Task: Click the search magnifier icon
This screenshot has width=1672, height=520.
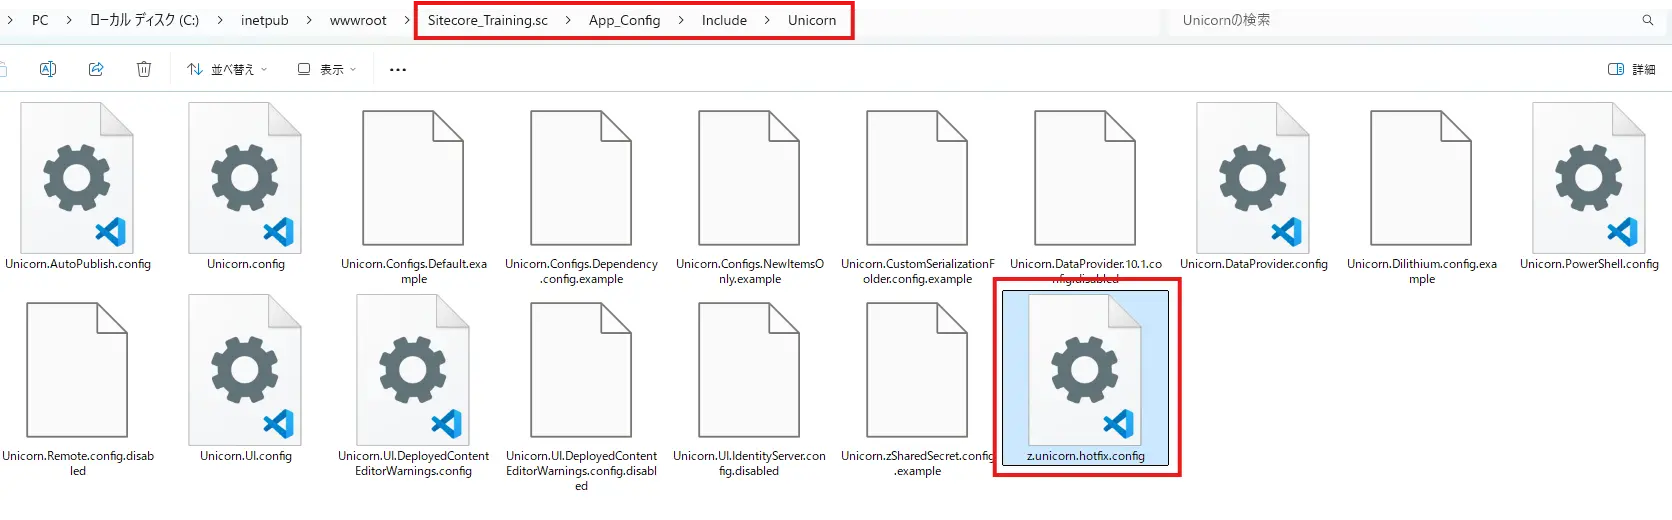Action: tap(1647, 20)
